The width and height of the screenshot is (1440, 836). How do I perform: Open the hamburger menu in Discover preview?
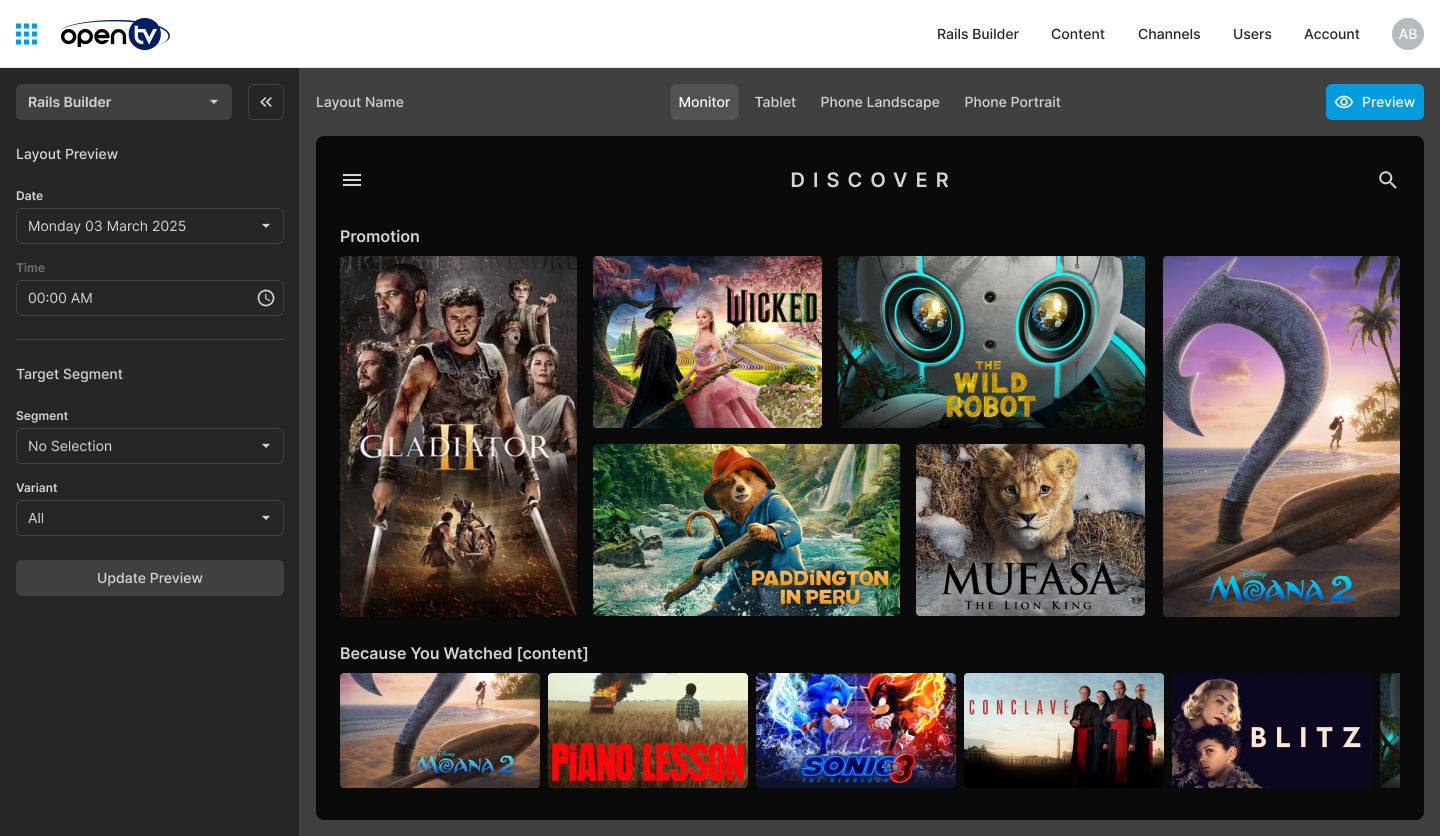(352, 180)
